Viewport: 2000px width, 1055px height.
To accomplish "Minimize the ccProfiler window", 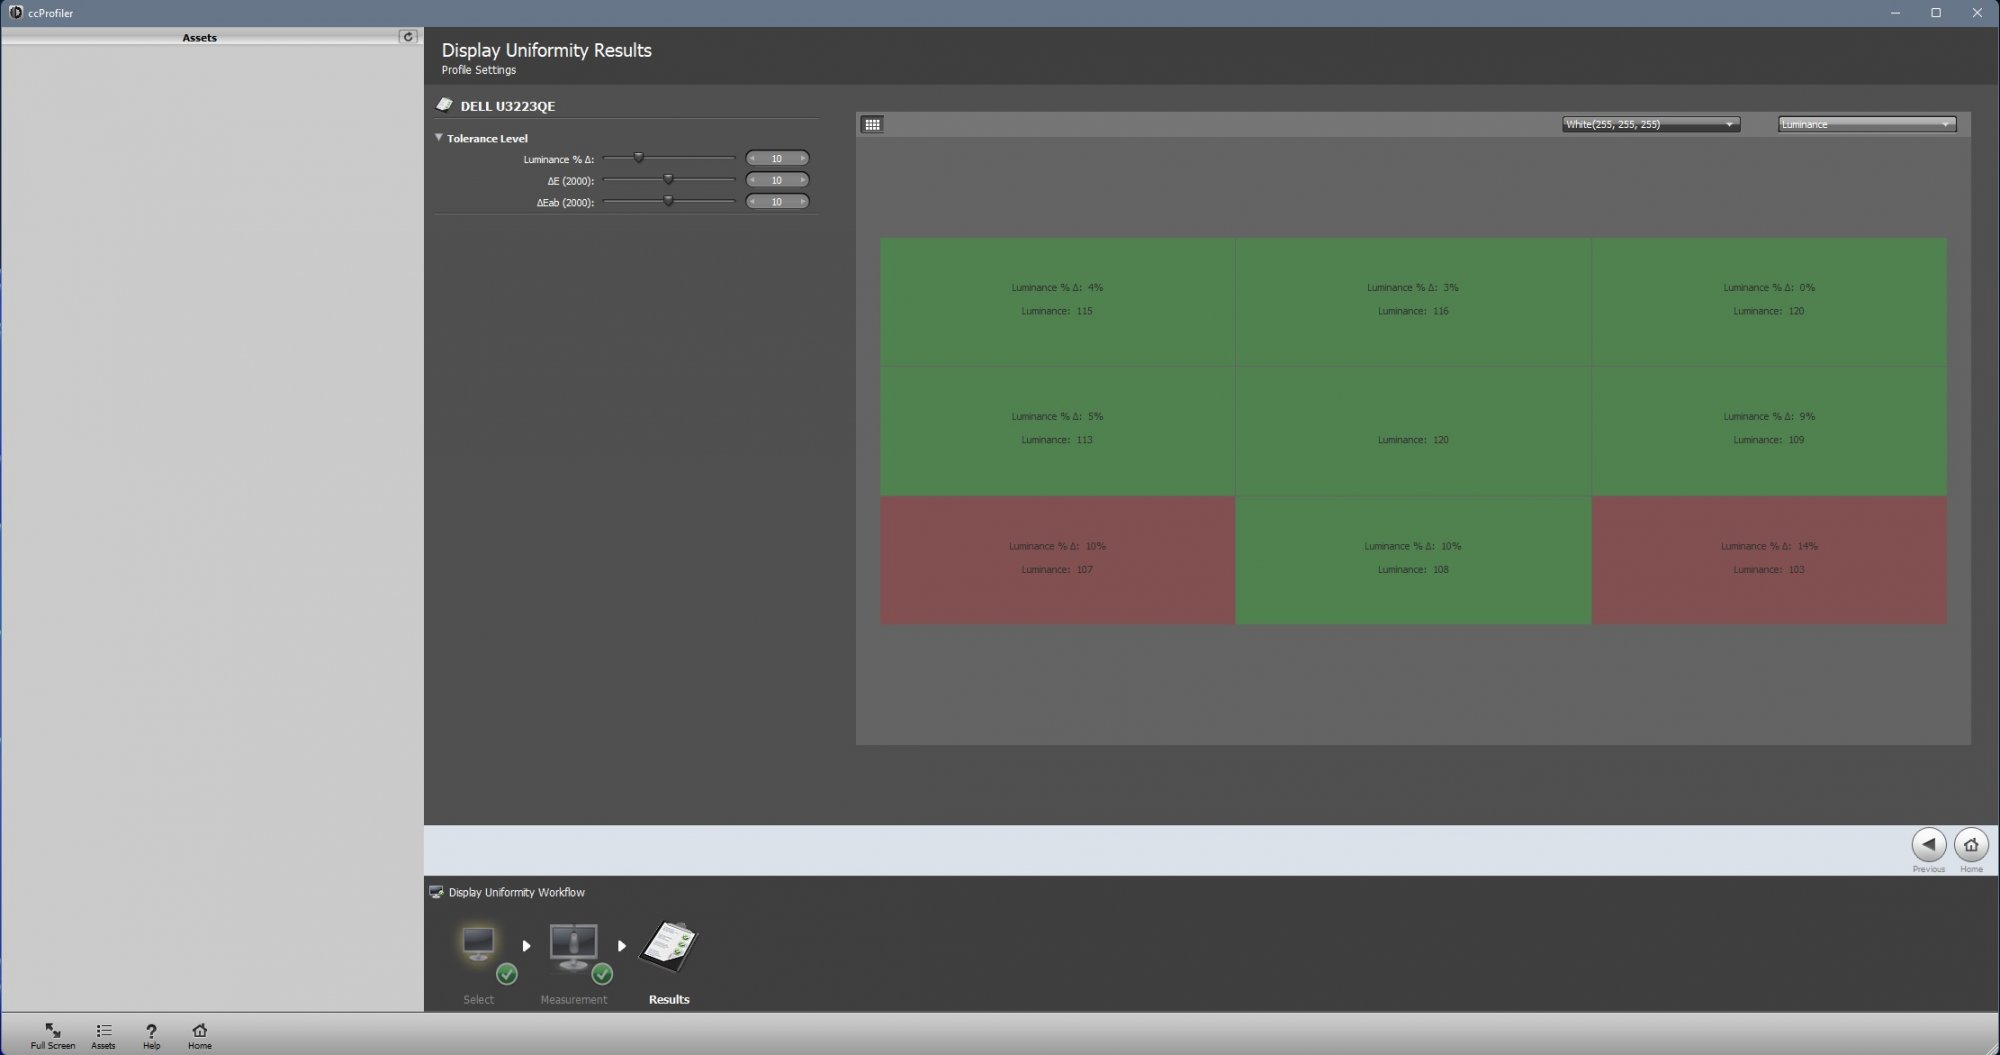I will 1895,13.
